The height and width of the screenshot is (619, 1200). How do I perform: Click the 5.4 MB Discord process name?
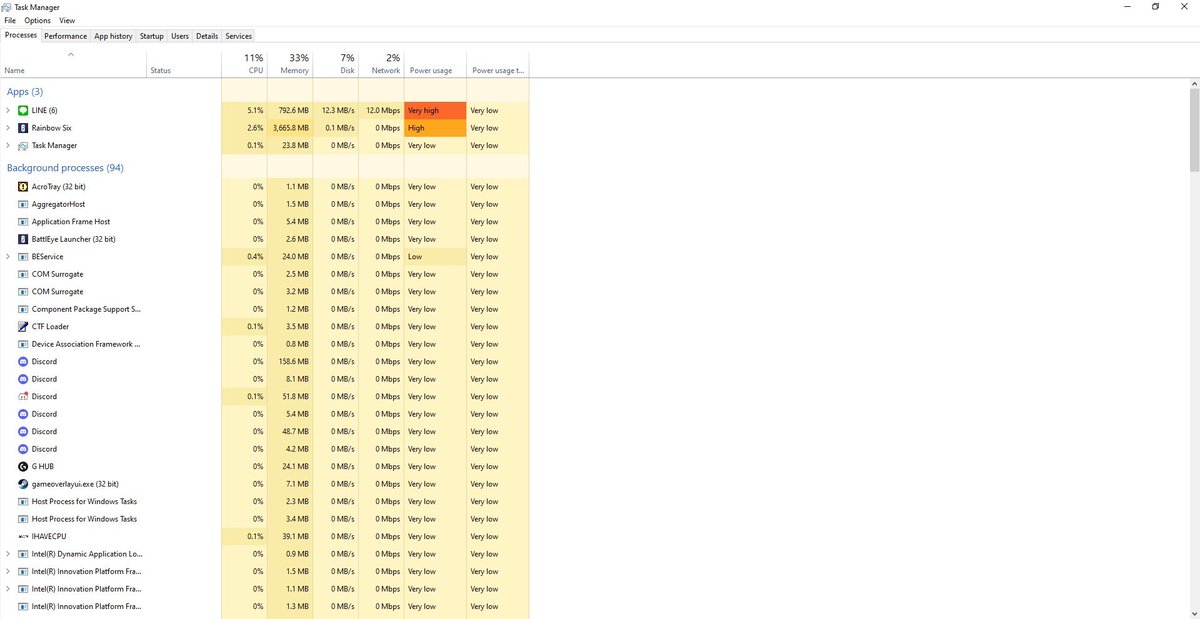point(44,414)
